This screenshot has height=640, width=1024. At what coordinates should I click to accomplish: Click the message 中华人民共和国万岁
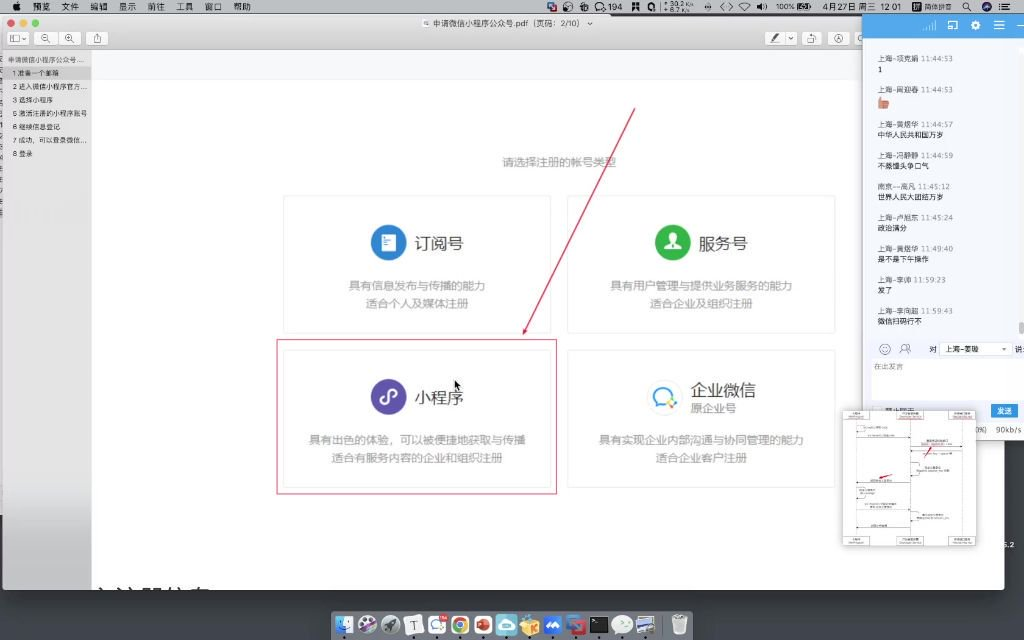point(910,135)
